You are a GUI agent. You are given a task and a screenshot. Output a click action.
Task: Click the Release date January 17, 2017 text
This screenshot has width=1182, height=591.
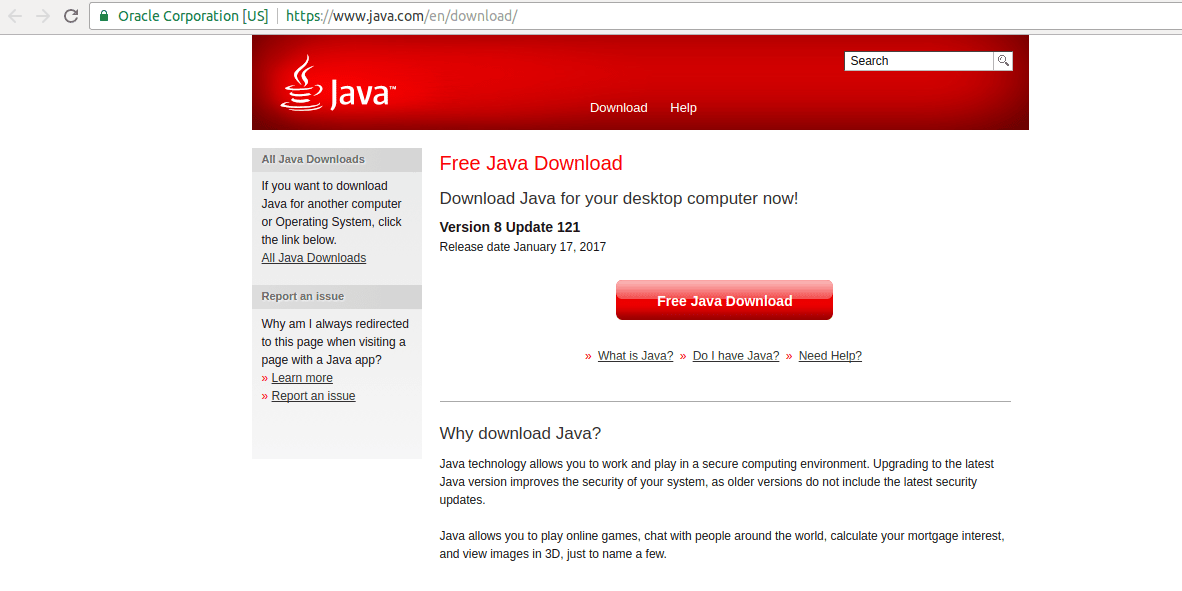coord(522,247)
